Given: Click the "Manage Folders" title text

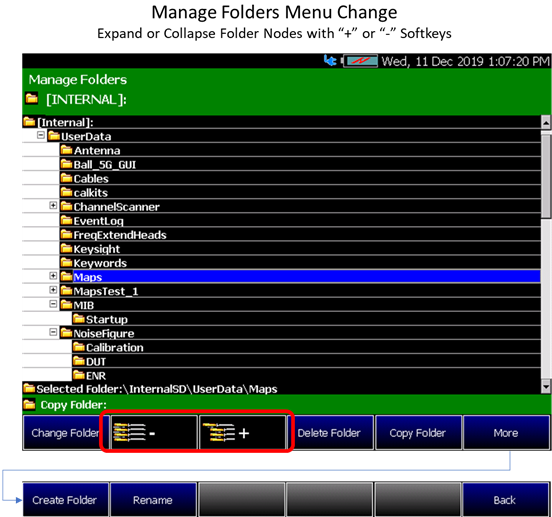Looking at the screenshot, I should pyautogui.click(x=78, y=80).
